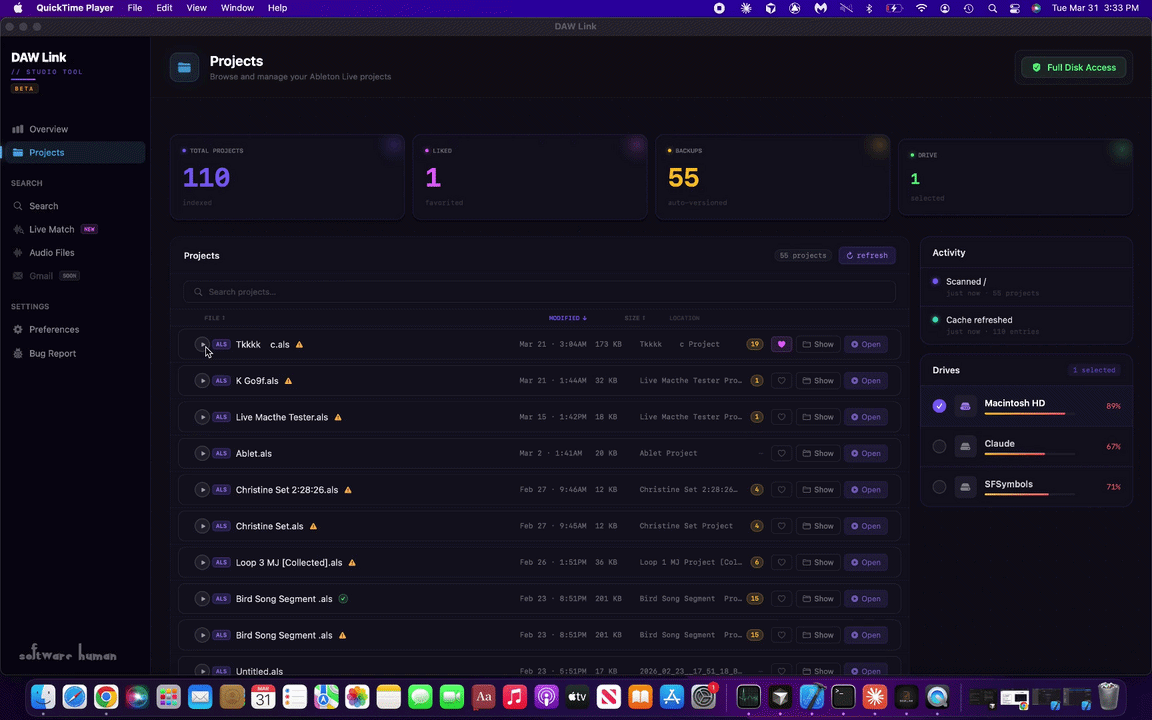This screenshot has width=1152, height=720.
Task: Click the Search projects input field
Action: (x=540, y=291)
